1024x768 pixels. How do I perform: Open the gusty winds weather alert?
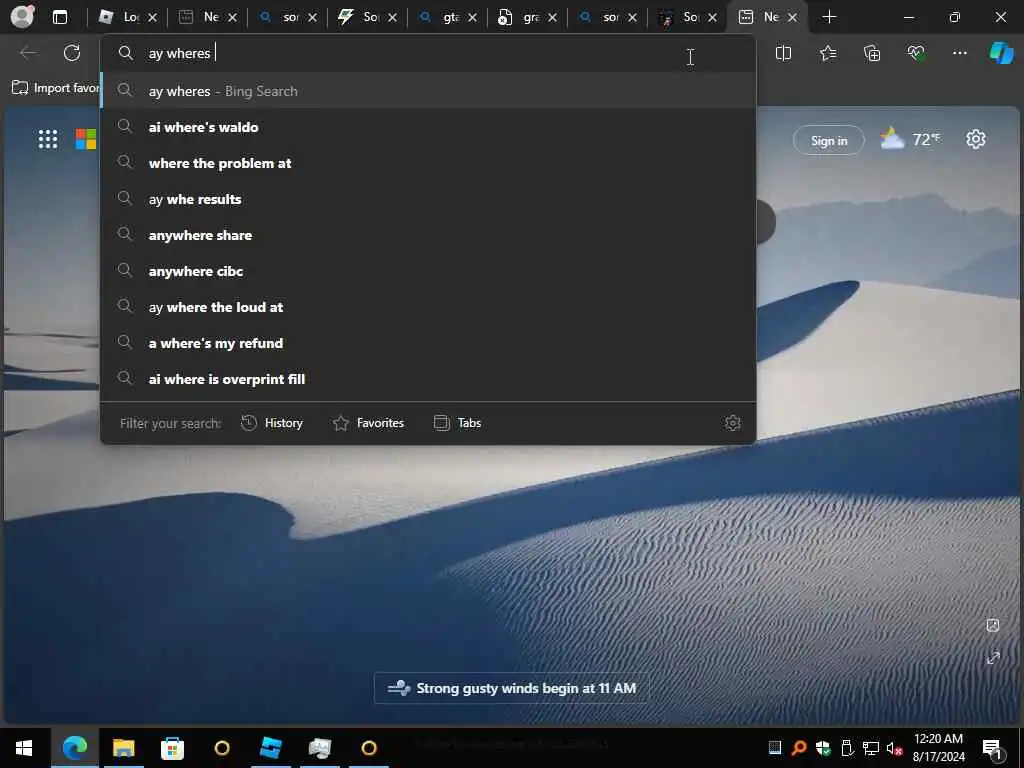511,688
